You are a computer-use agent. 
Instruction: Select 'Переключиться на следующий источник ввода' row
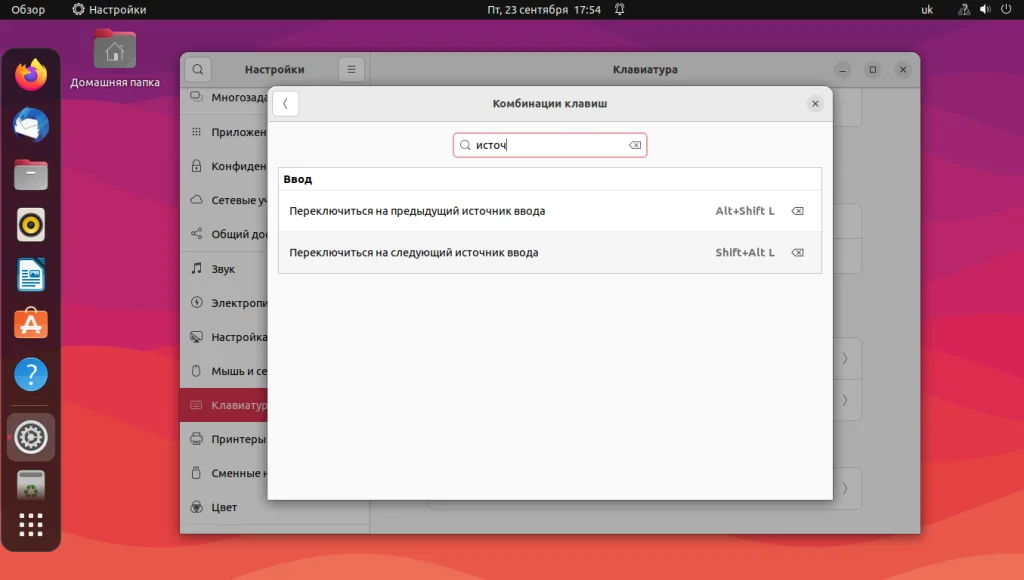(x=550, y=253)
